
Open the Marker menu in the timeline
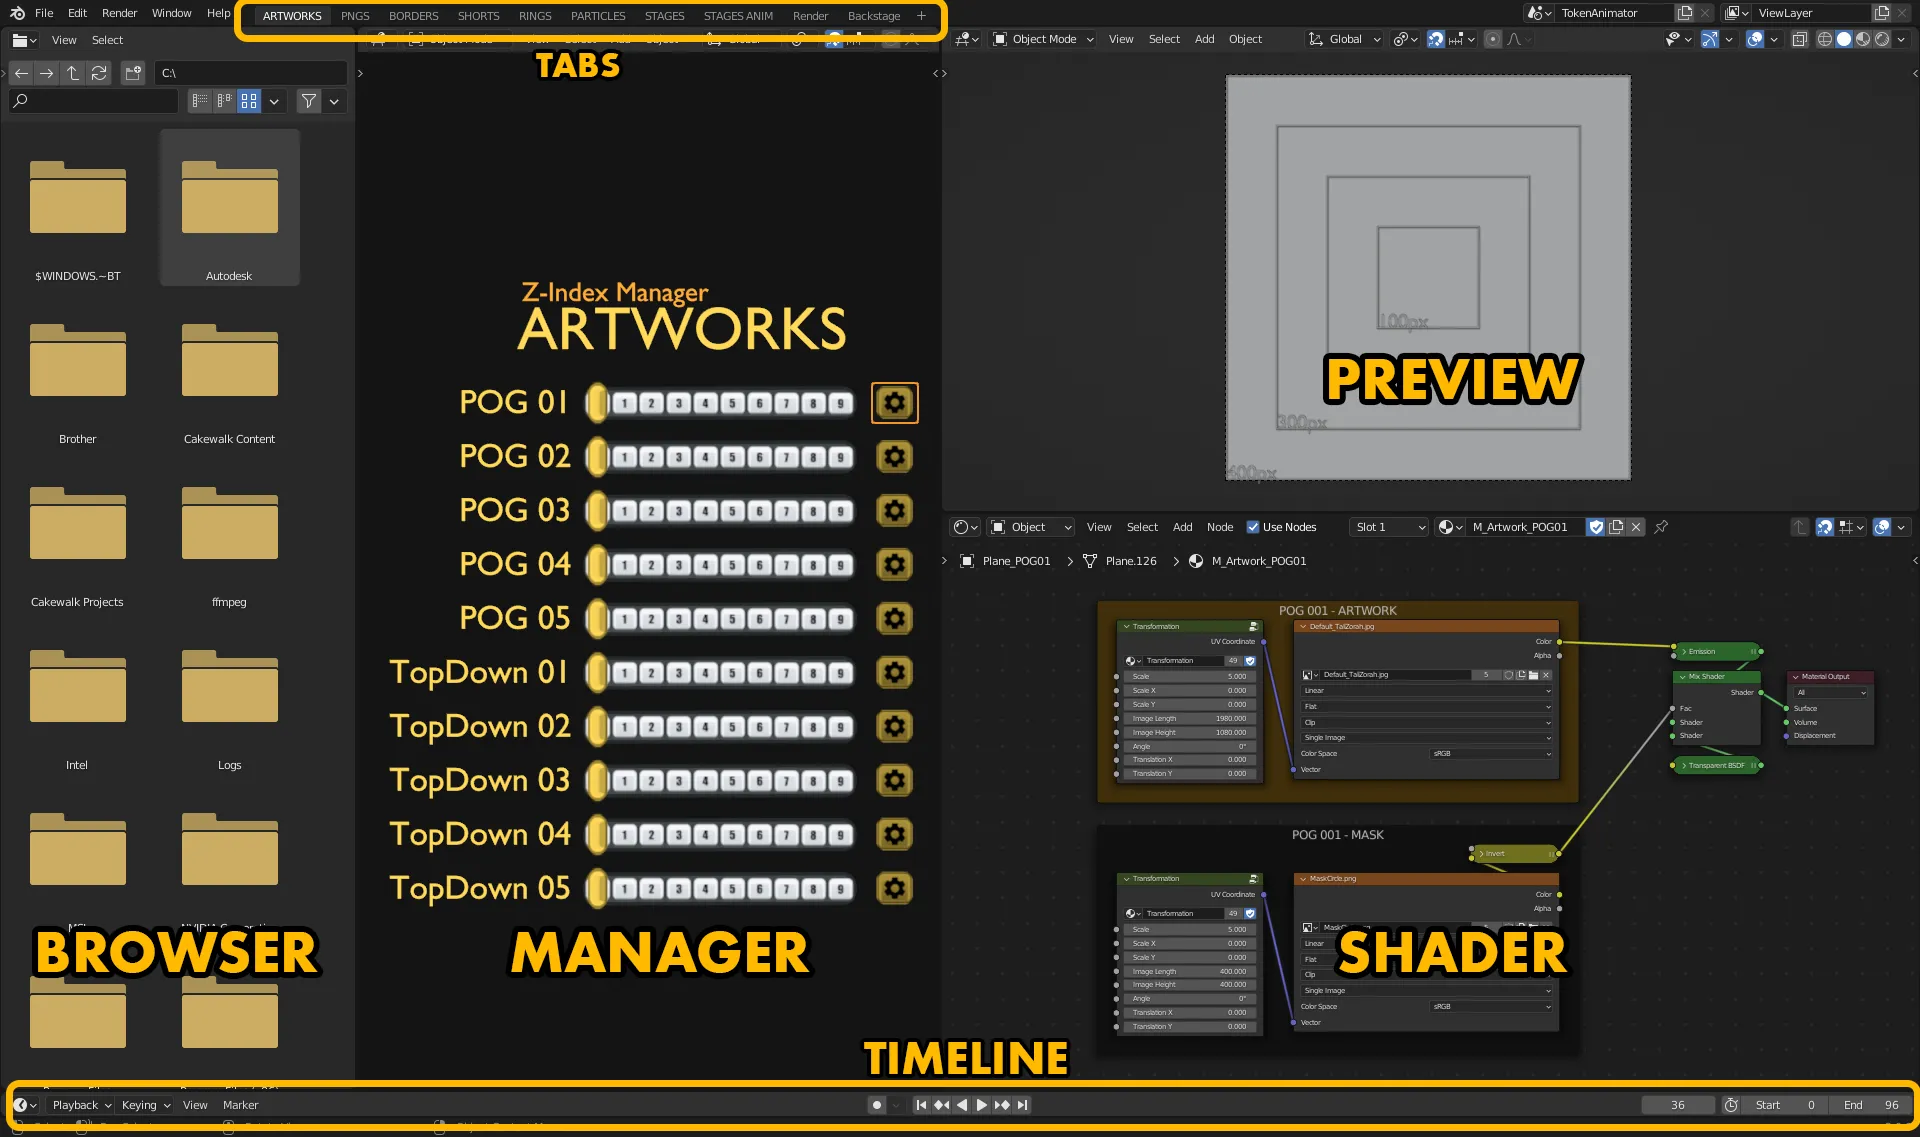[240, 1105]
